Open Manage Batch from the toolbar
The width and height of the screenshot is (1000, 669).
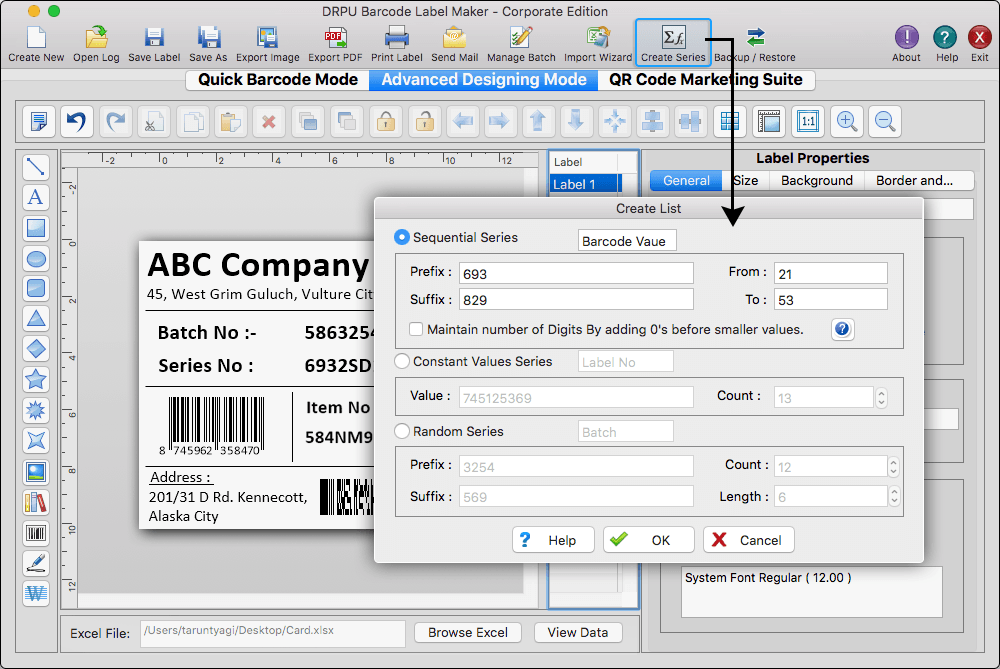(521, 43)
